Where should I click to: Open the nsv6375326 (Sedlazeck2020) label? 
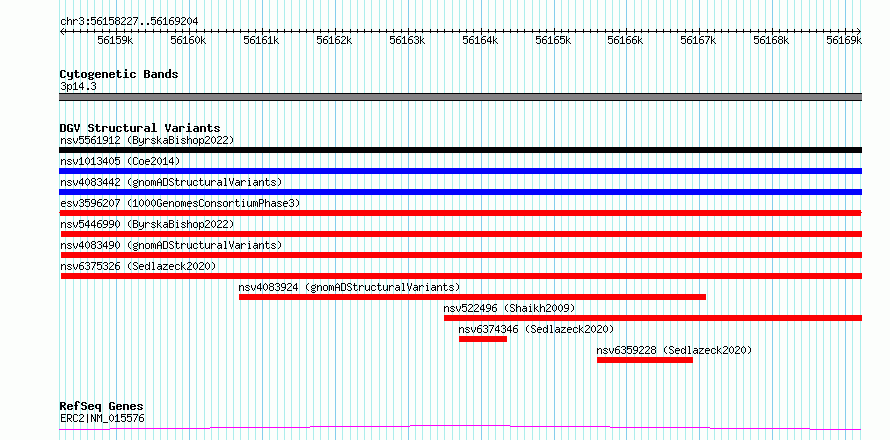pos(138,266)
